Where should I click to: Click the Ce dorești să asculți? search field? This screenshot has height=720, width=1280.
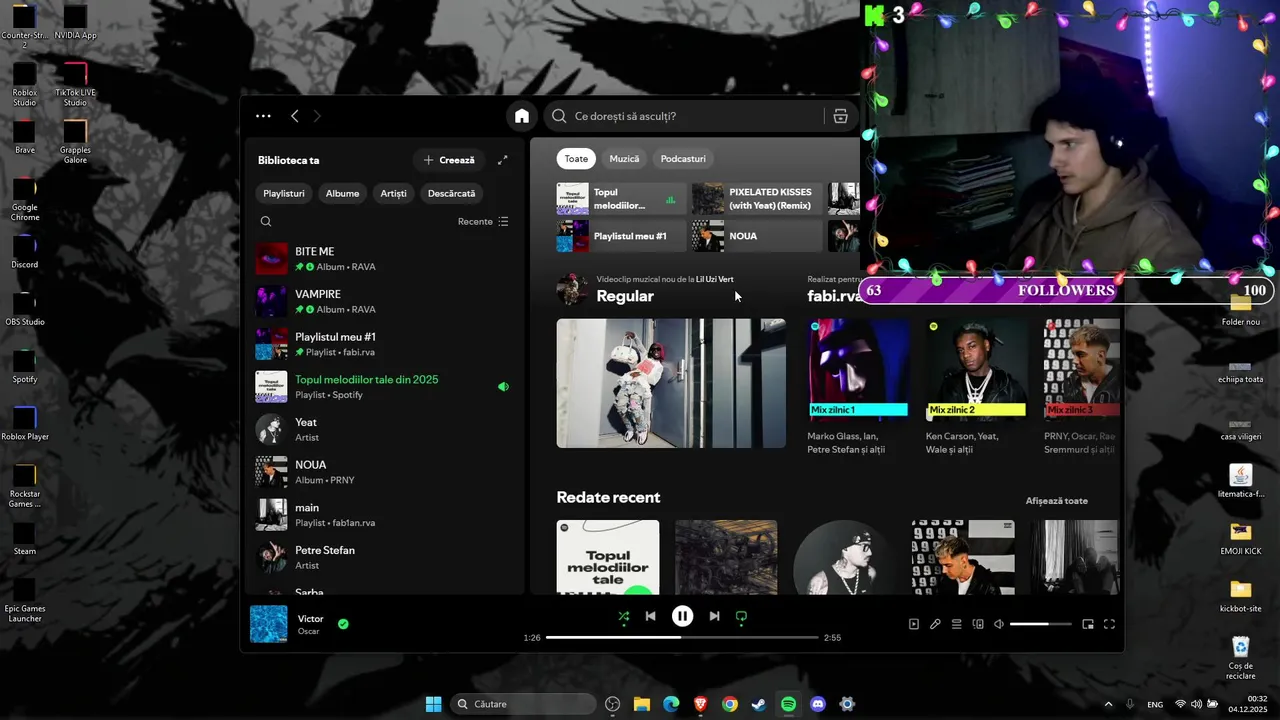click(685, 116)
